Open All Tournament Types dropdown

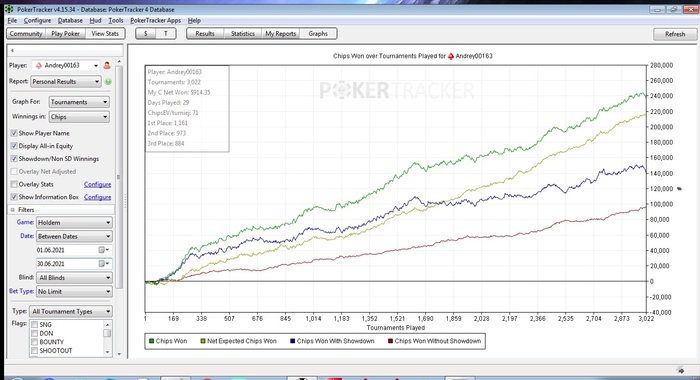pos(71,312)
